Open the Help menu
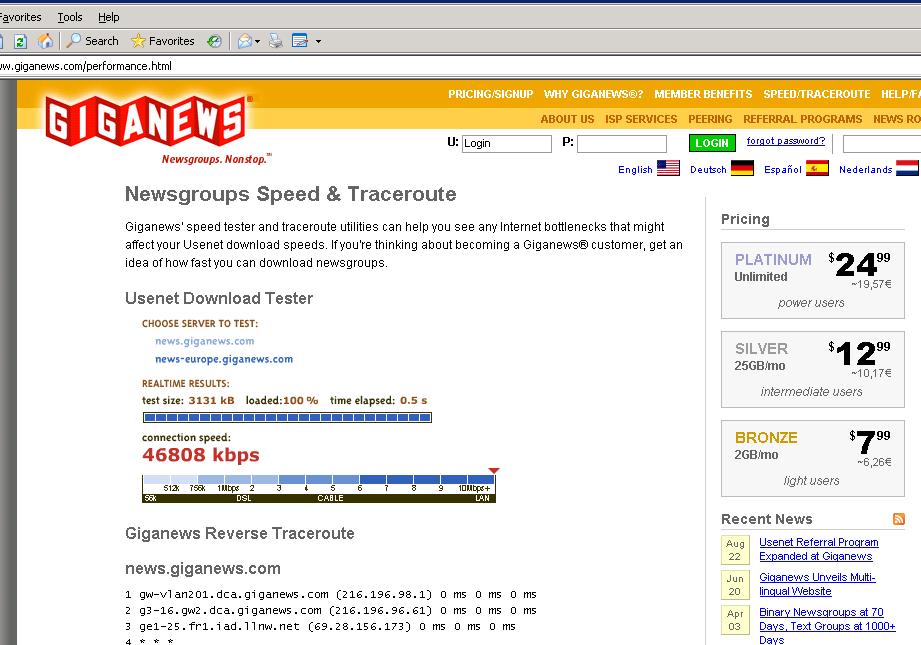Viewport: 921px width, 645px height. [109, 17]
